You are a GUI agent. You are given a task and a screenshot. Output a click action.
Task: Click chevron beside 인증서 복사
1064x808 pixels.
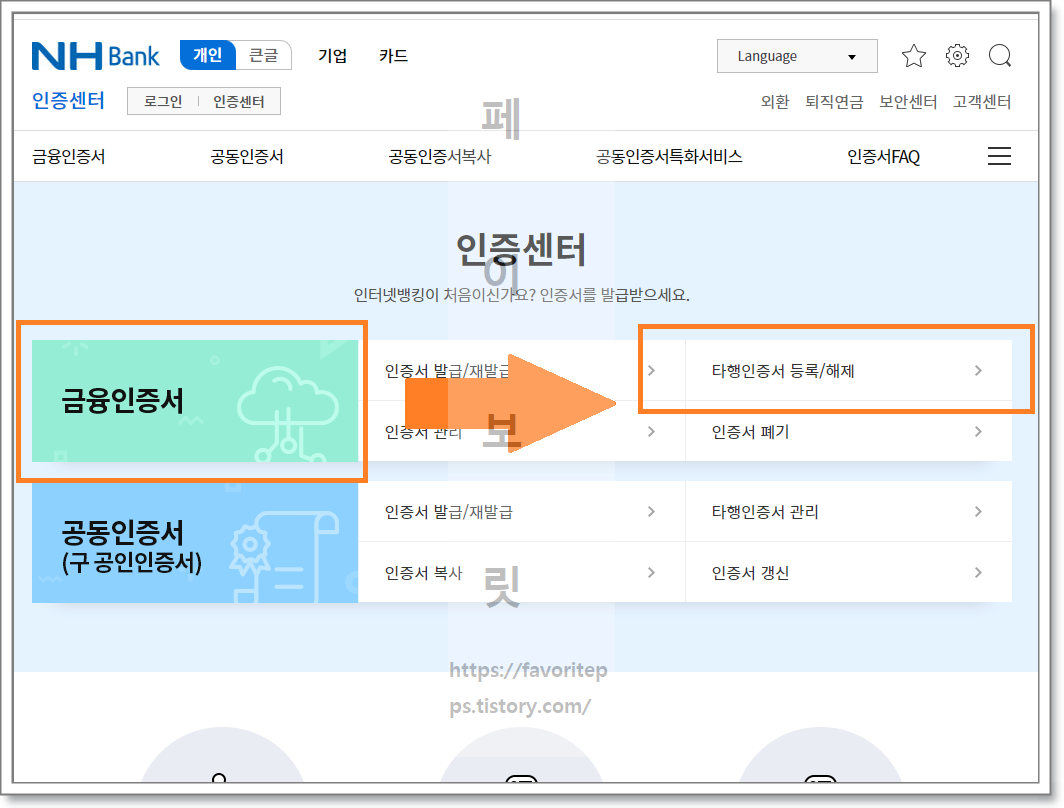[x=651, y=573]
